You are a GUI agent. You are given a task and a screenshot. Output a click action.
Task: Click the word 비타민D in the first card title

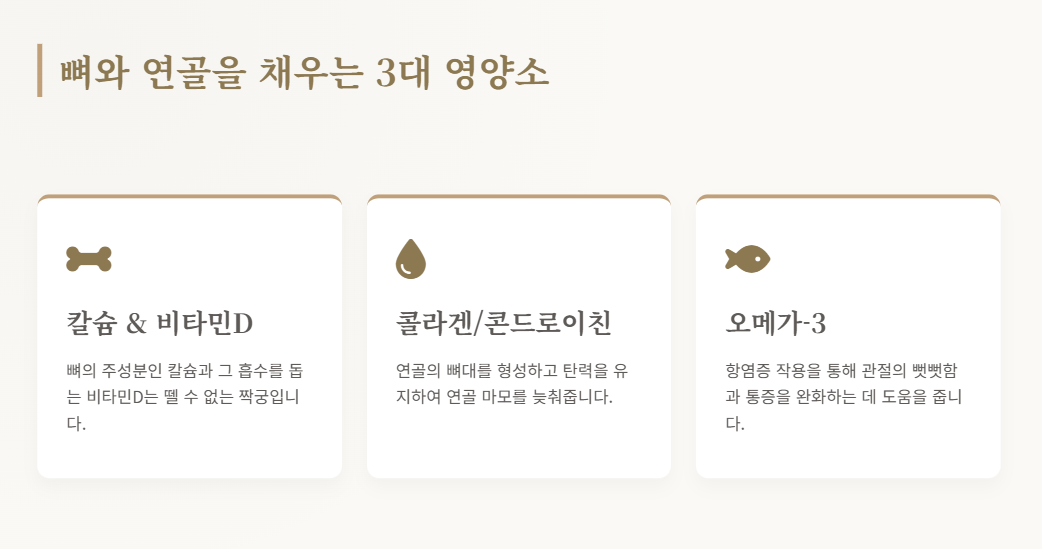coord(205,324)
